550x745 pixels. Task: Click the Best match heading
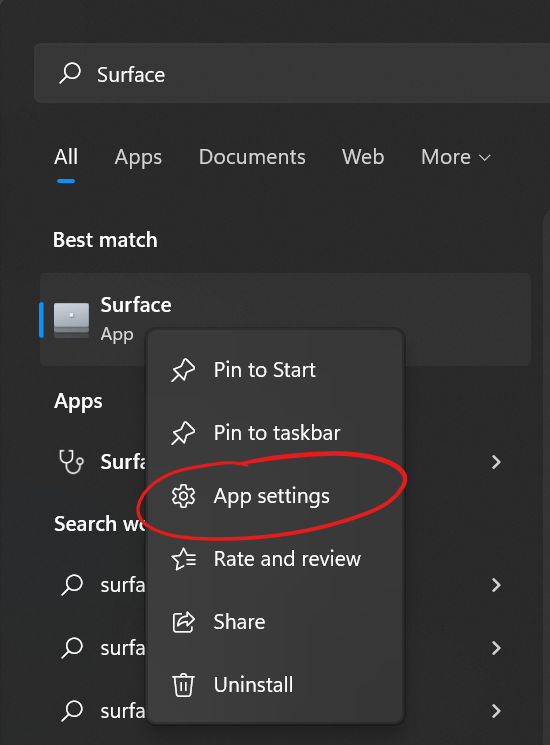[105, 240]
